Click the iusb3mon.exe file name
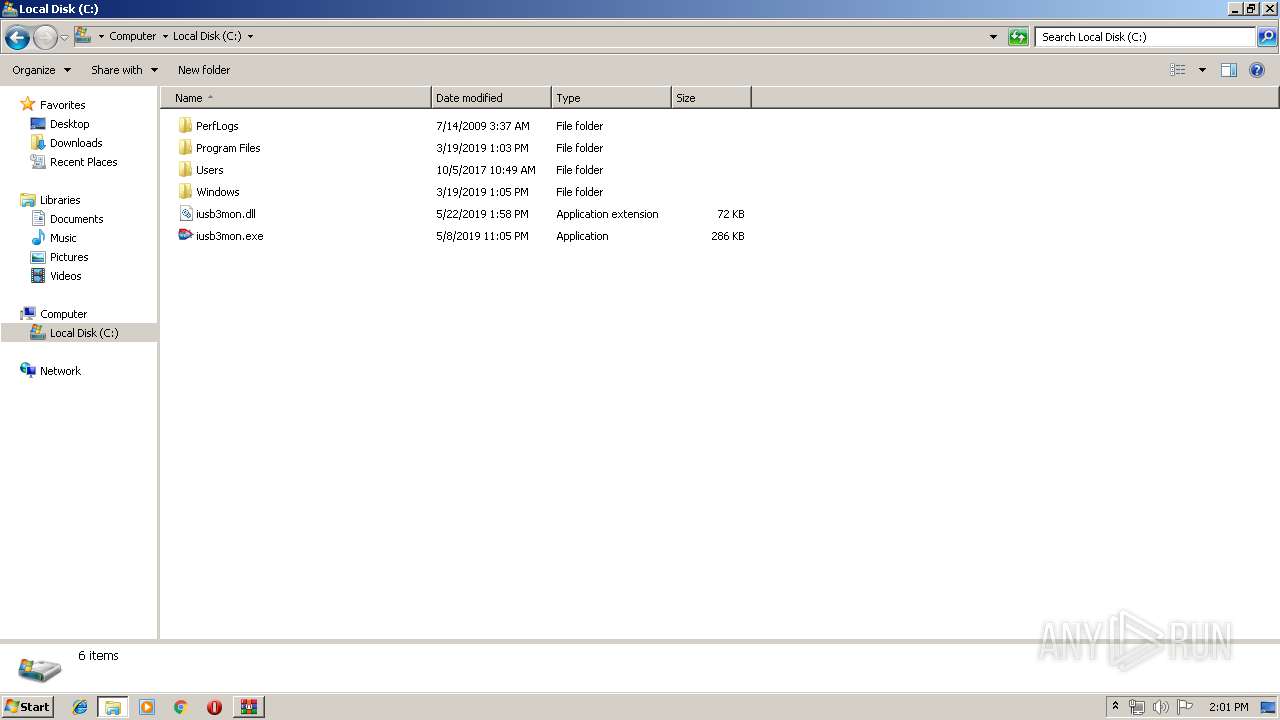Screen dimensions: 1280x720 230,236
